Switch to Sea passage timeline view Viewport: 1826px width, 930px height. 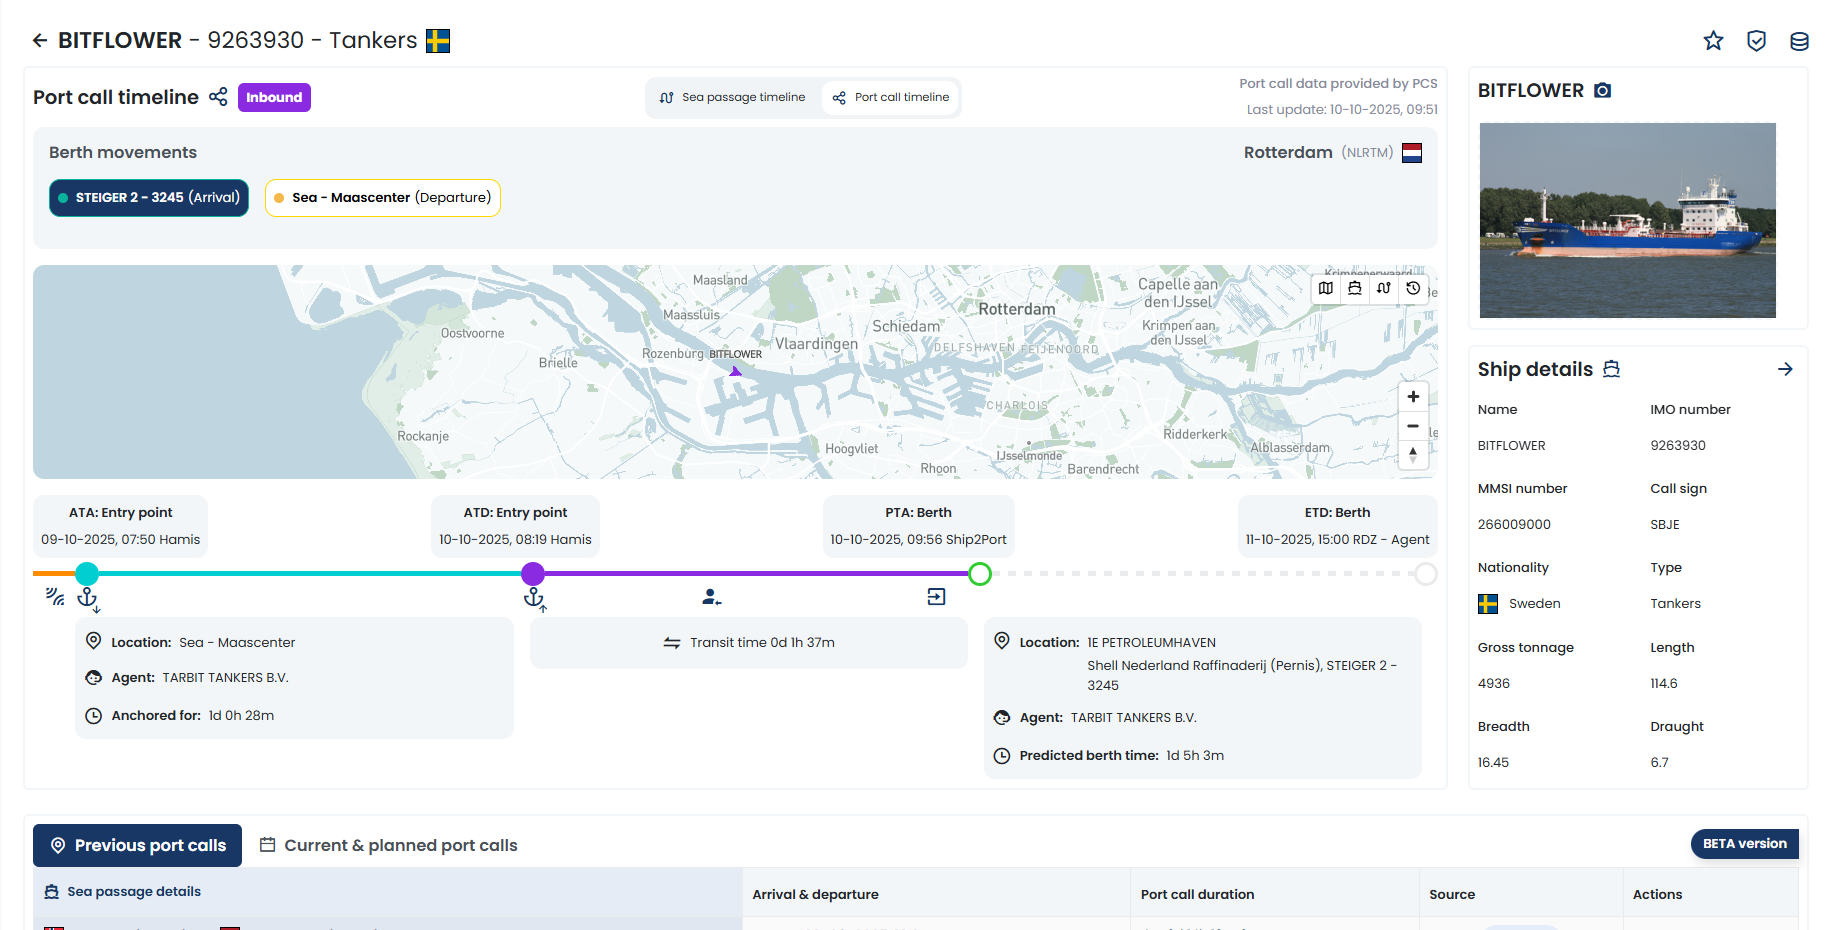click(733, 98)
